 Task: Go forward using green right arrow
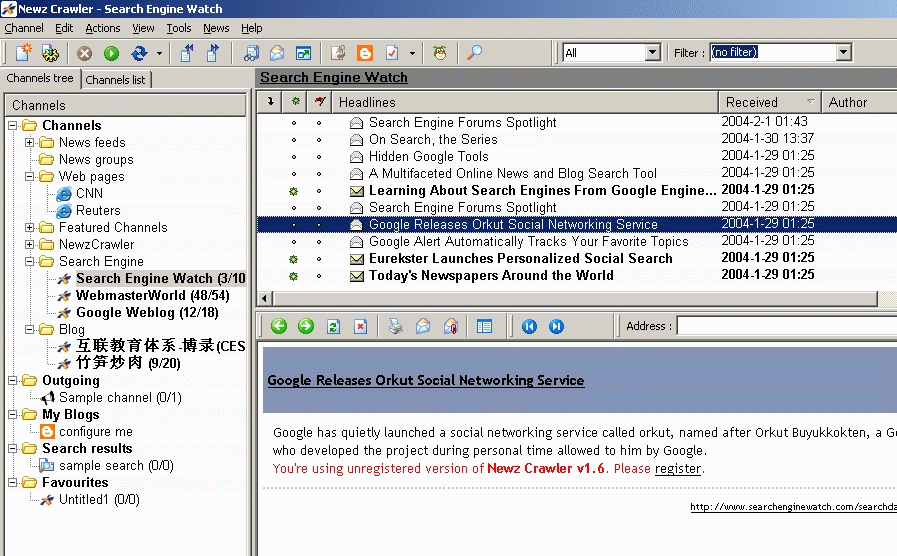click(x=306, y=326)
